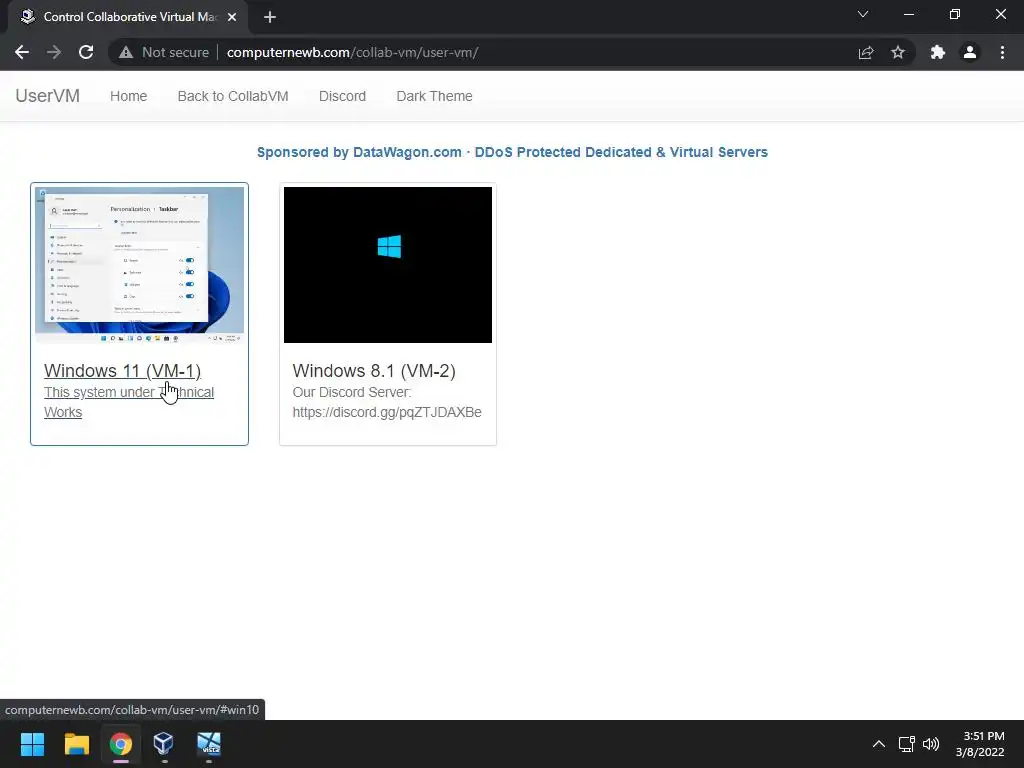Screen dimensions: 1024x768
Task: Restore down the Chrome window
Action: [x=955, y=14]
